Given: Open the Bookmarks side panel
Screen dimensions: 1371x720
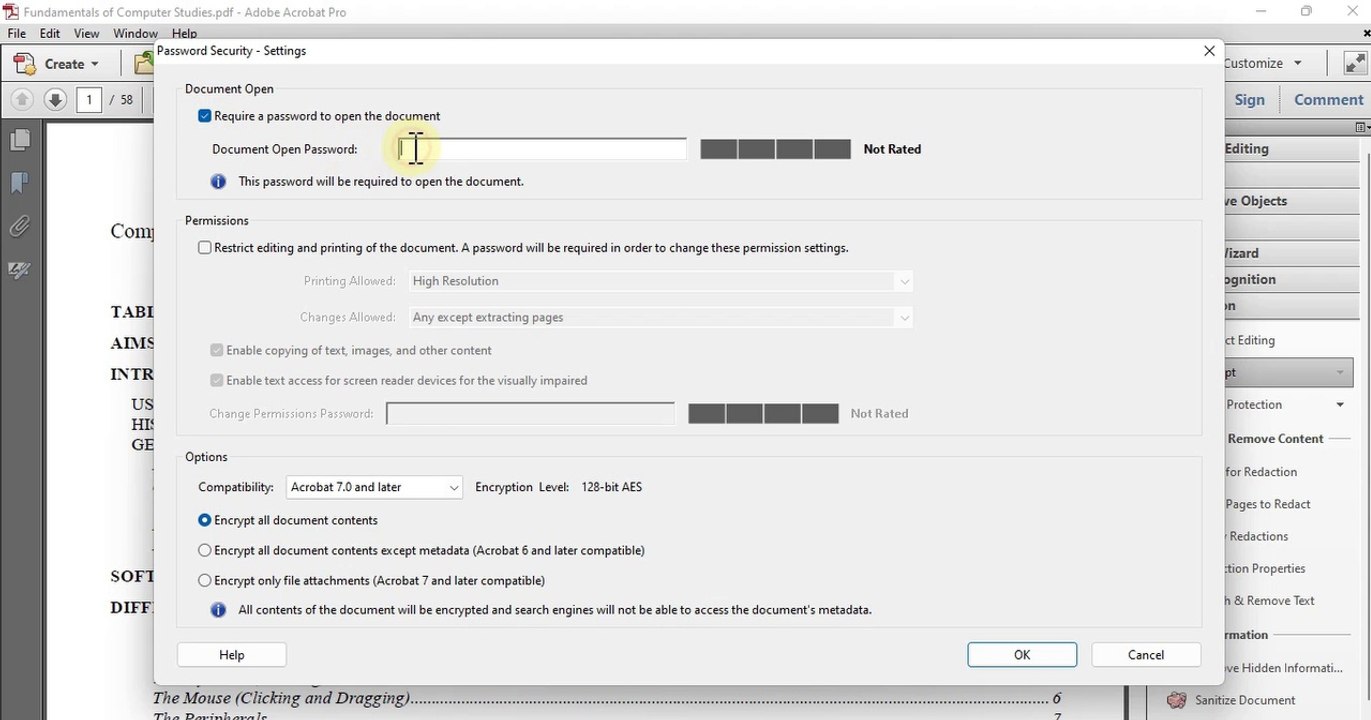Looking at the screenshot, I should coord(19,183).
